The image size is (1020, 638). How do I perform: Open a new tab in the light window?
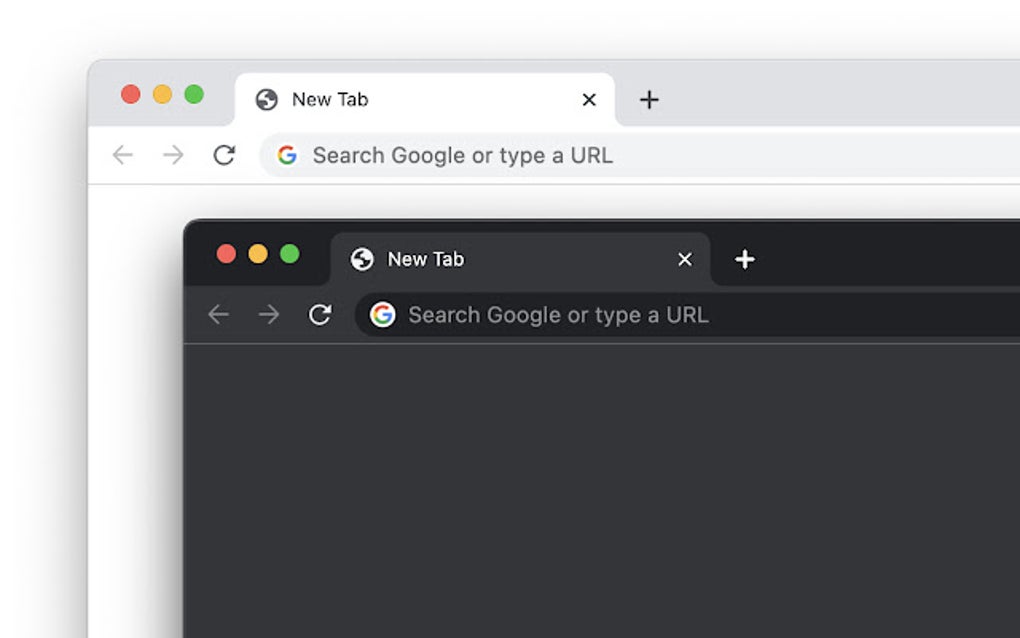tap(649, 100)
